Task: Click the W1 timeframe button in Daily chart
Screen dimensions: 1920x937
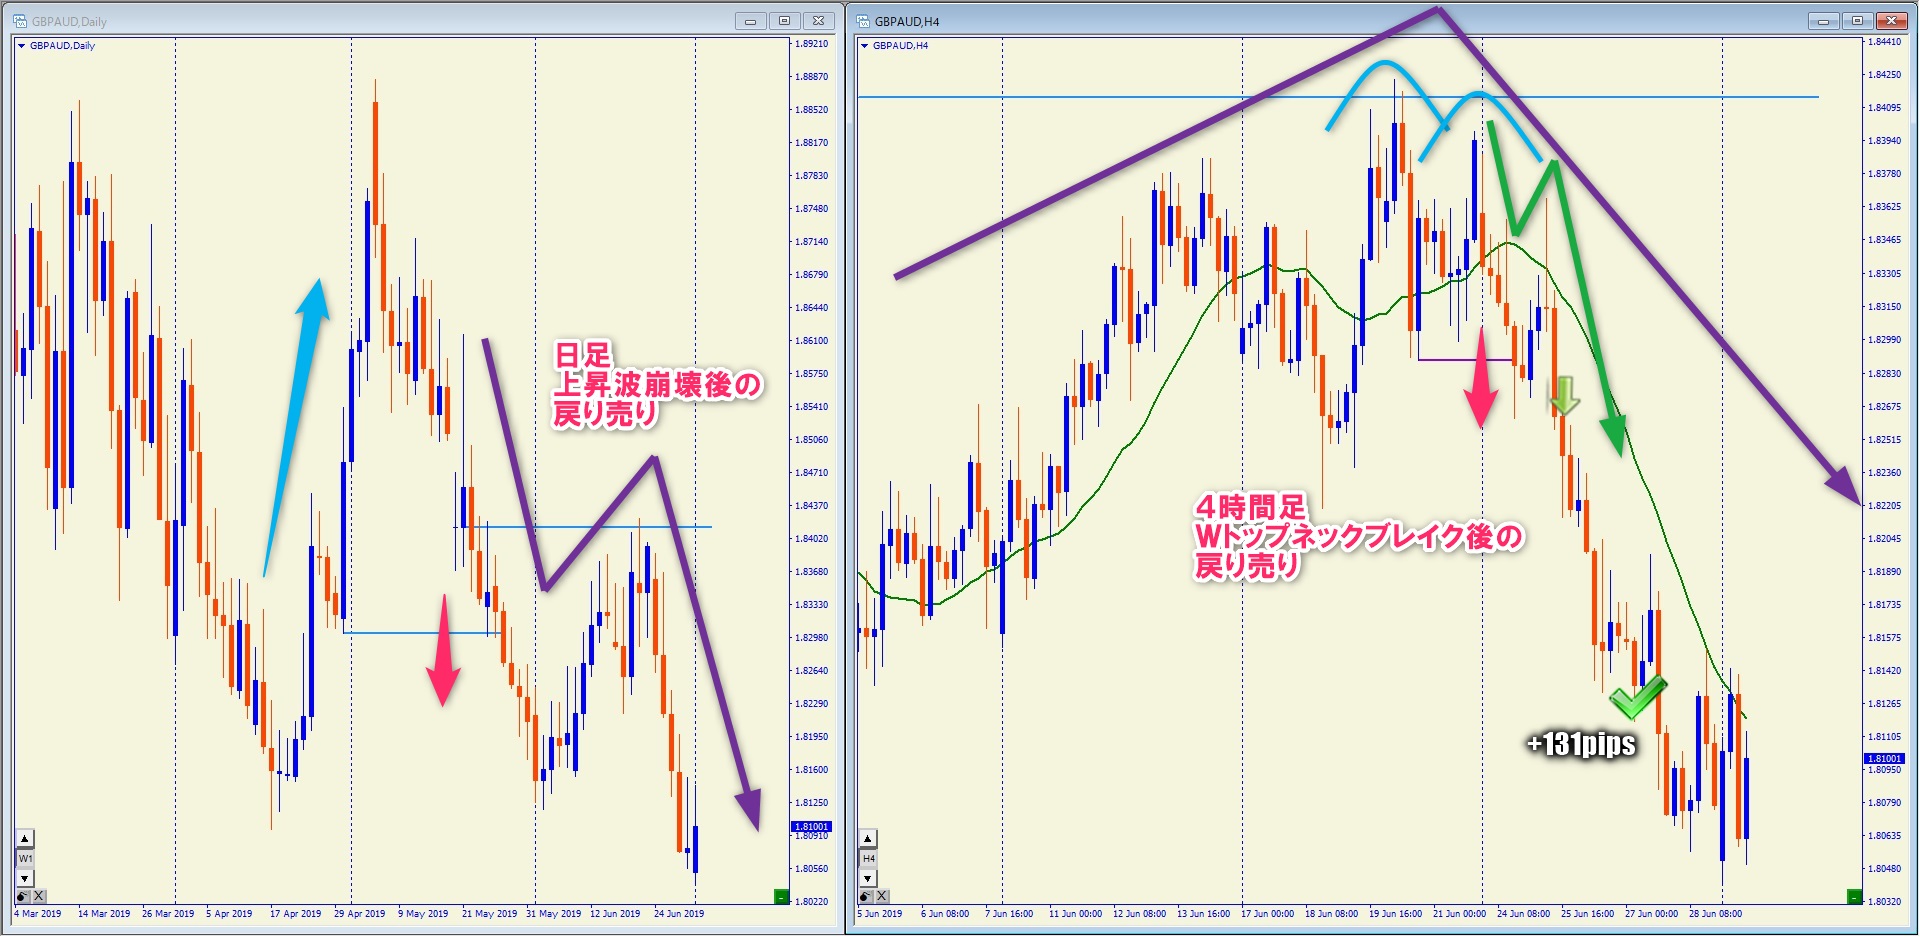Action: click(25, 859)
